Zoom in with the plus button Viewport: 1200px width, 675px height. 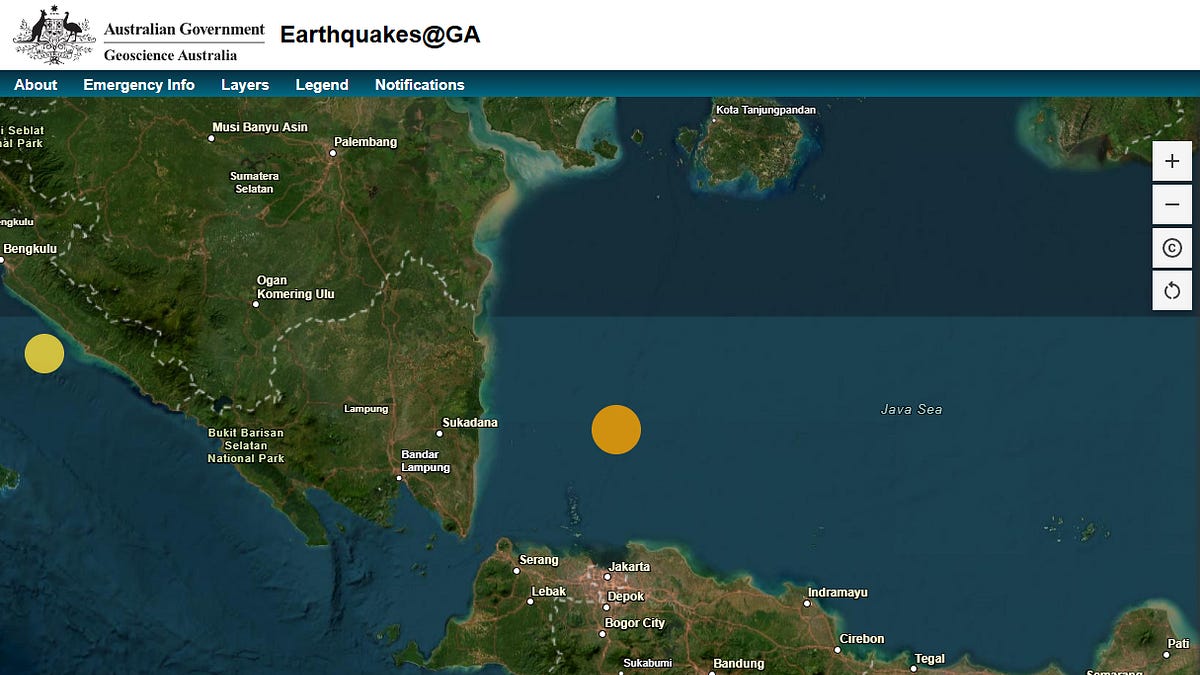(x=1172, y=161)
